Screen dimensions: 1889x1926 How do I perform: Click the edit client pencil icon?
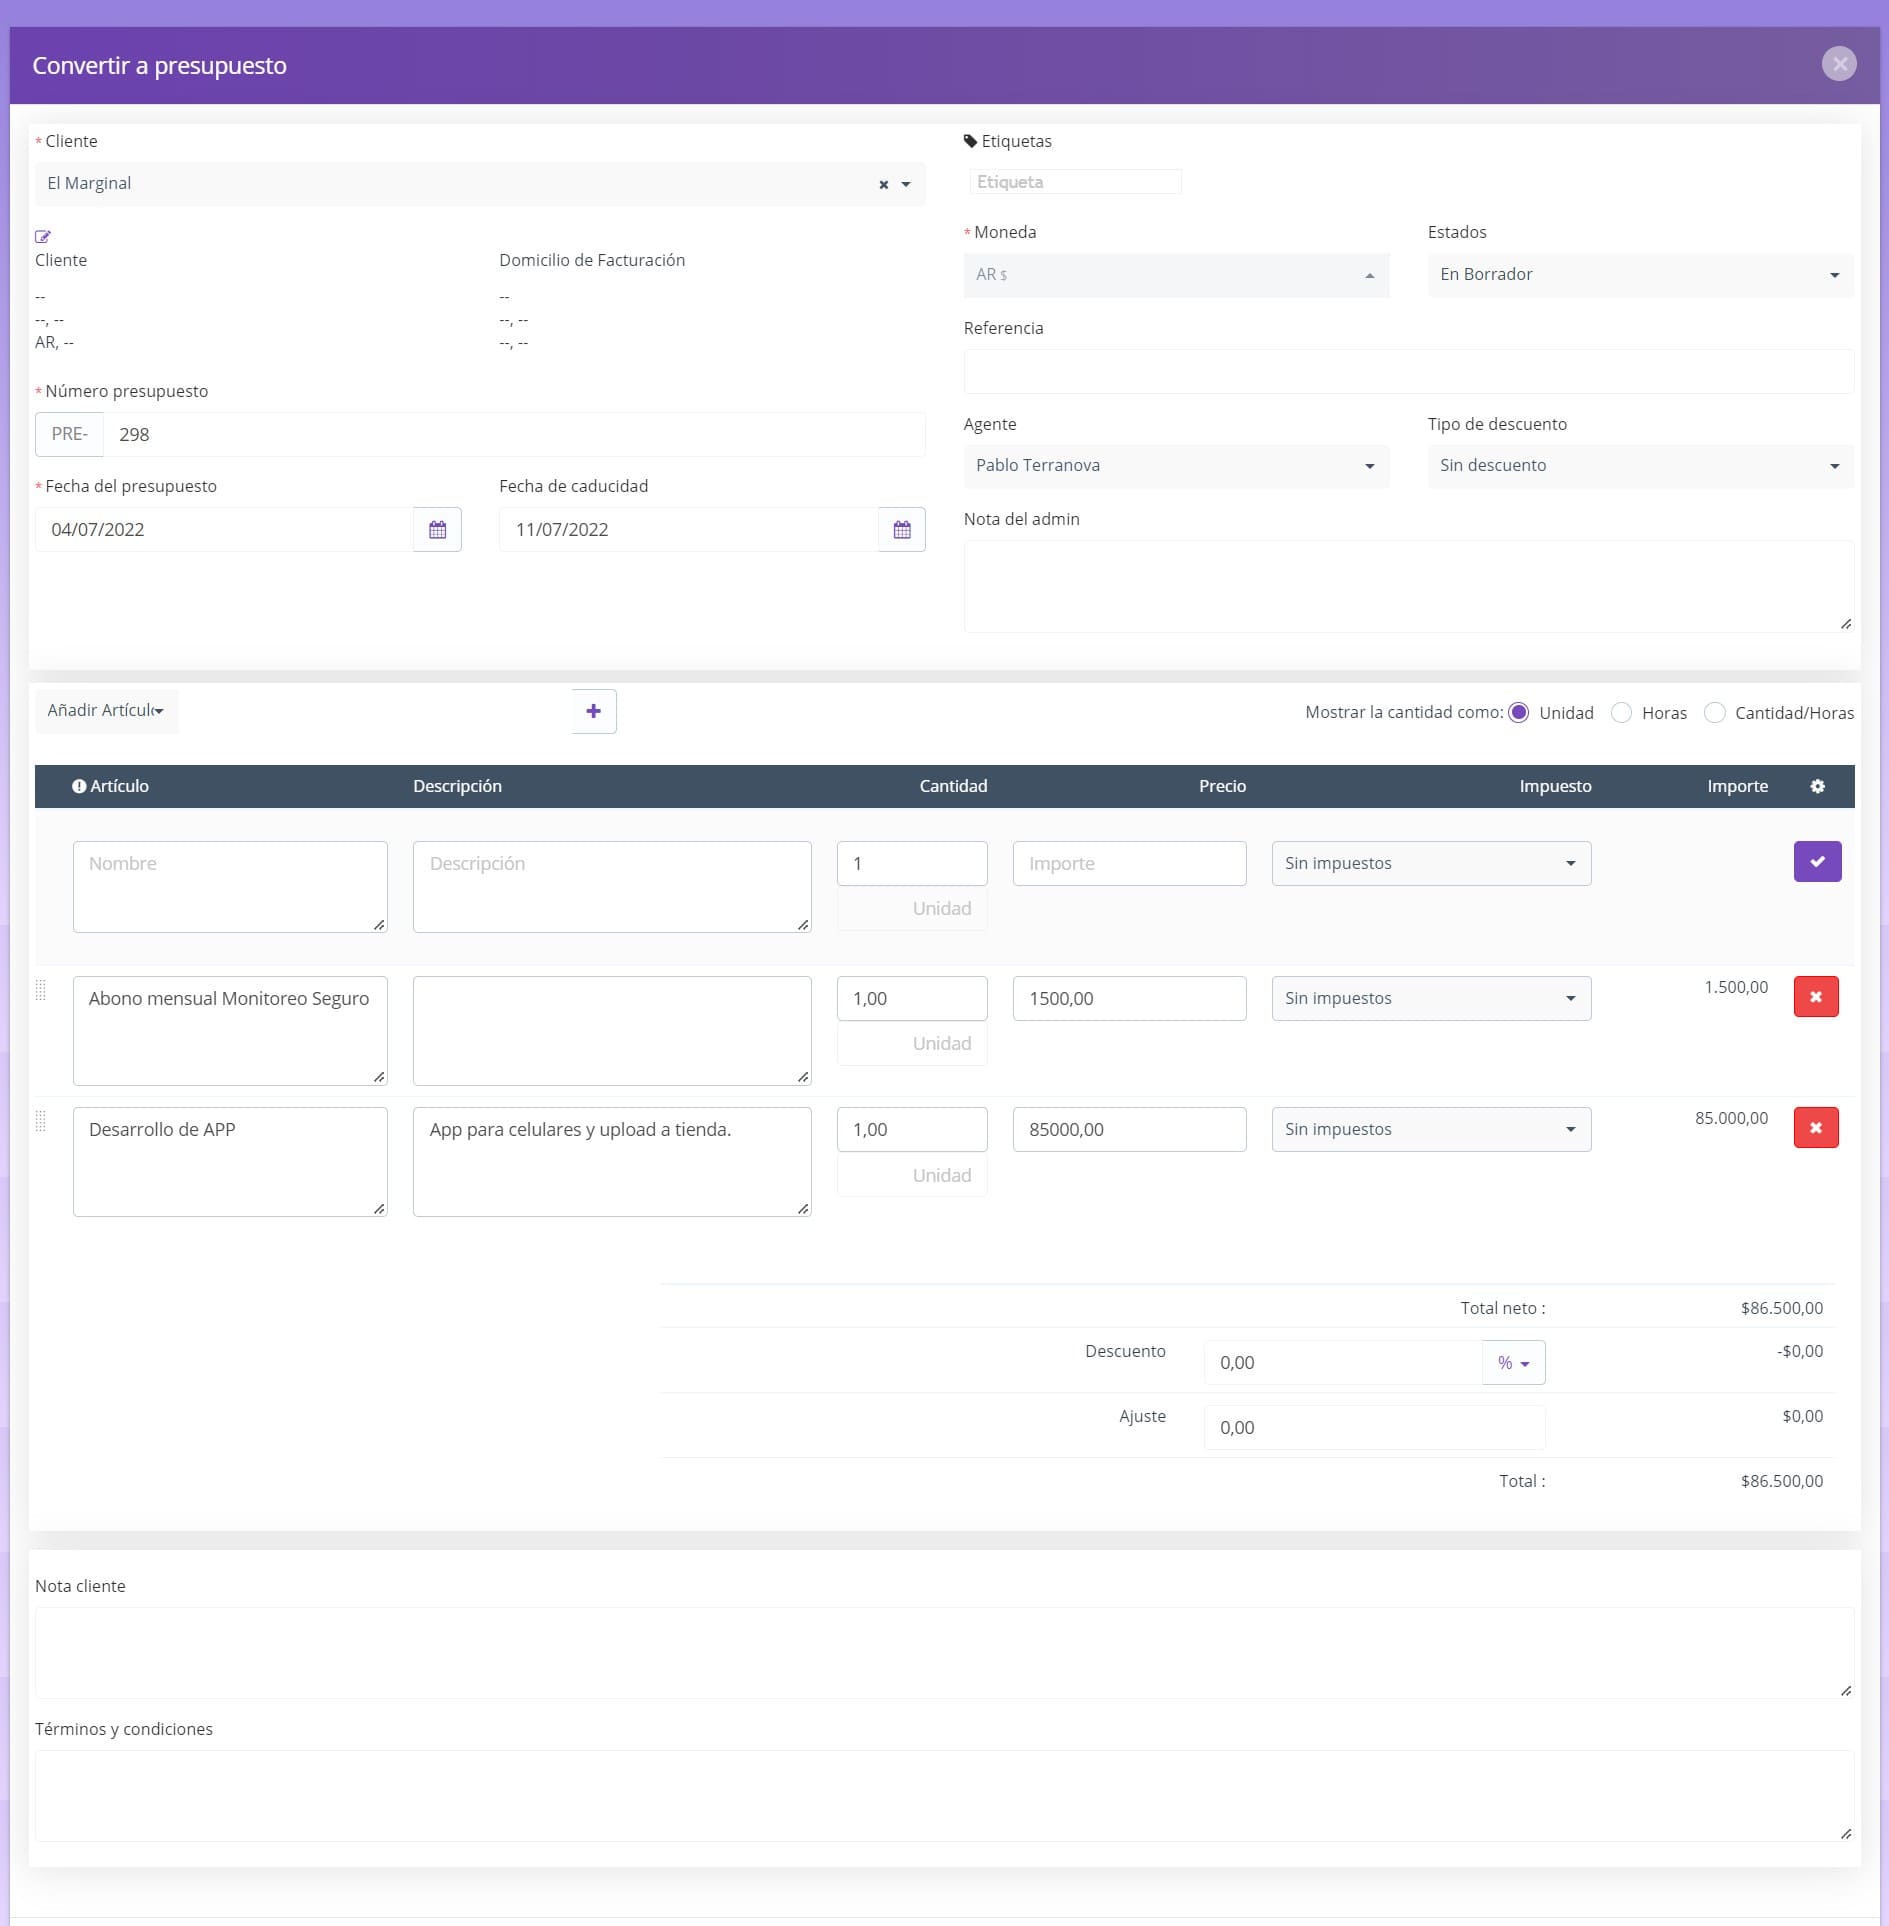click(x=43, y=237)
